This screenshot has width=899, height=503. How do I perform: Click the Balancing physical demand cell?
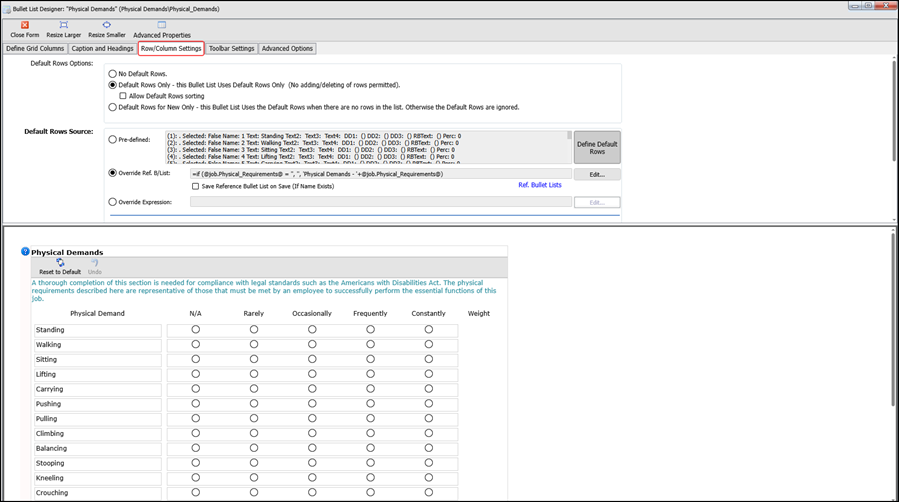[x=97, y=449]
